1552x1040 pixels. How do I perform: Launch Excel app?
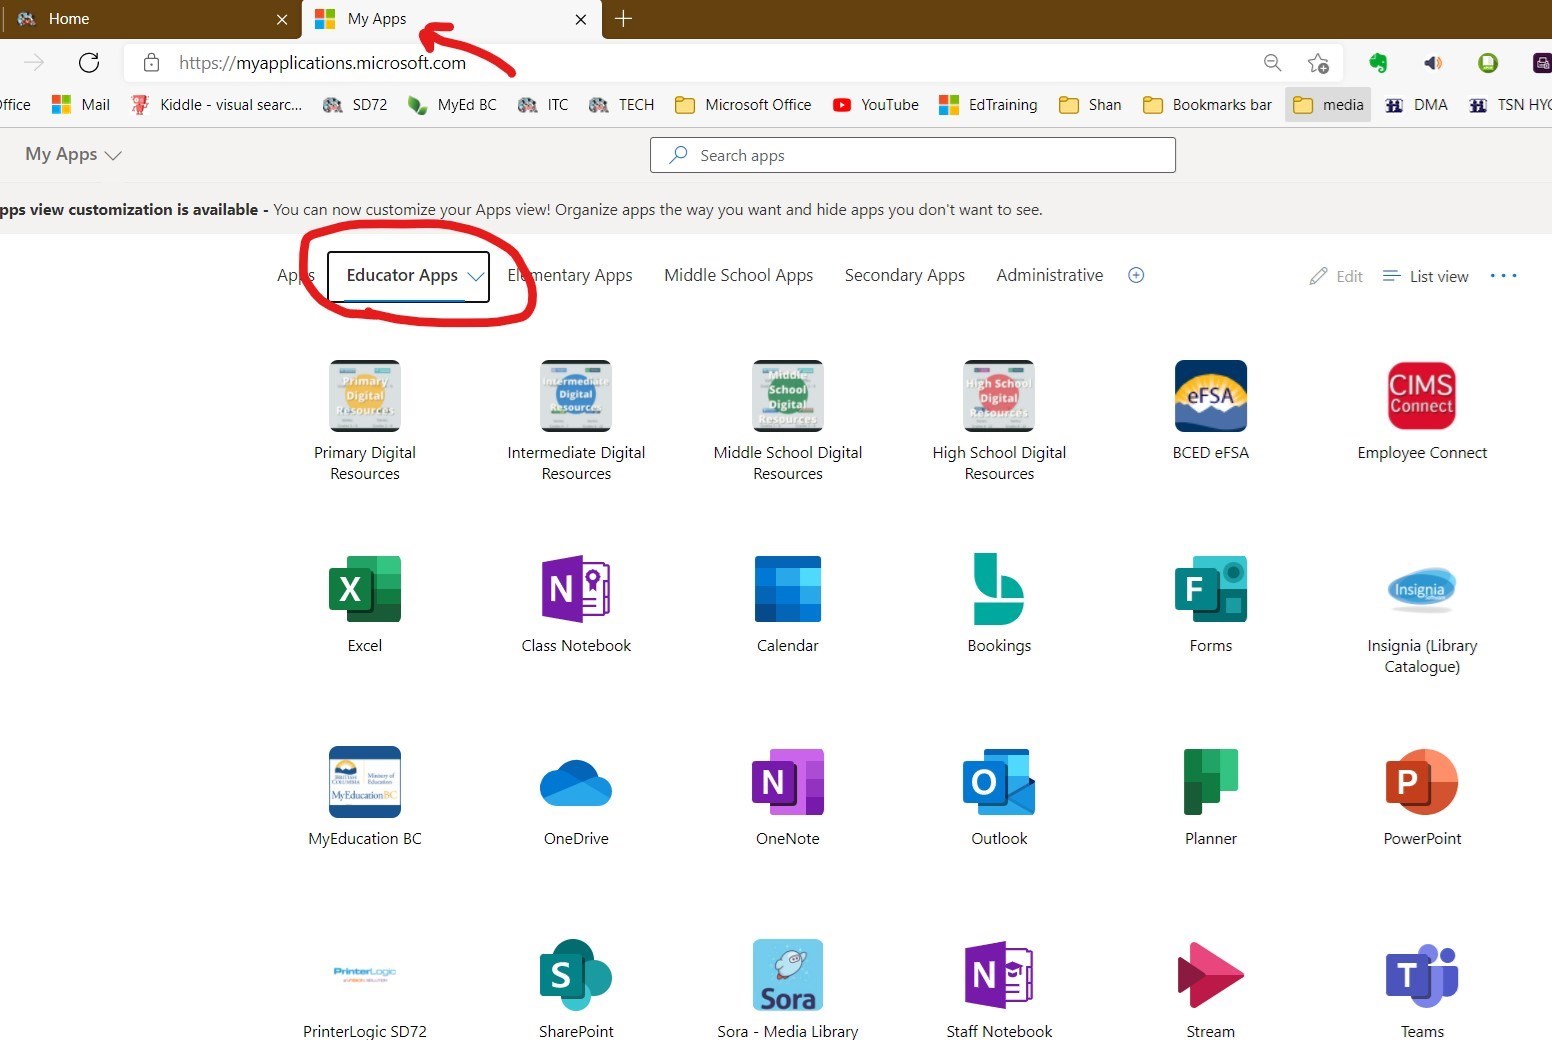(364, 589)
